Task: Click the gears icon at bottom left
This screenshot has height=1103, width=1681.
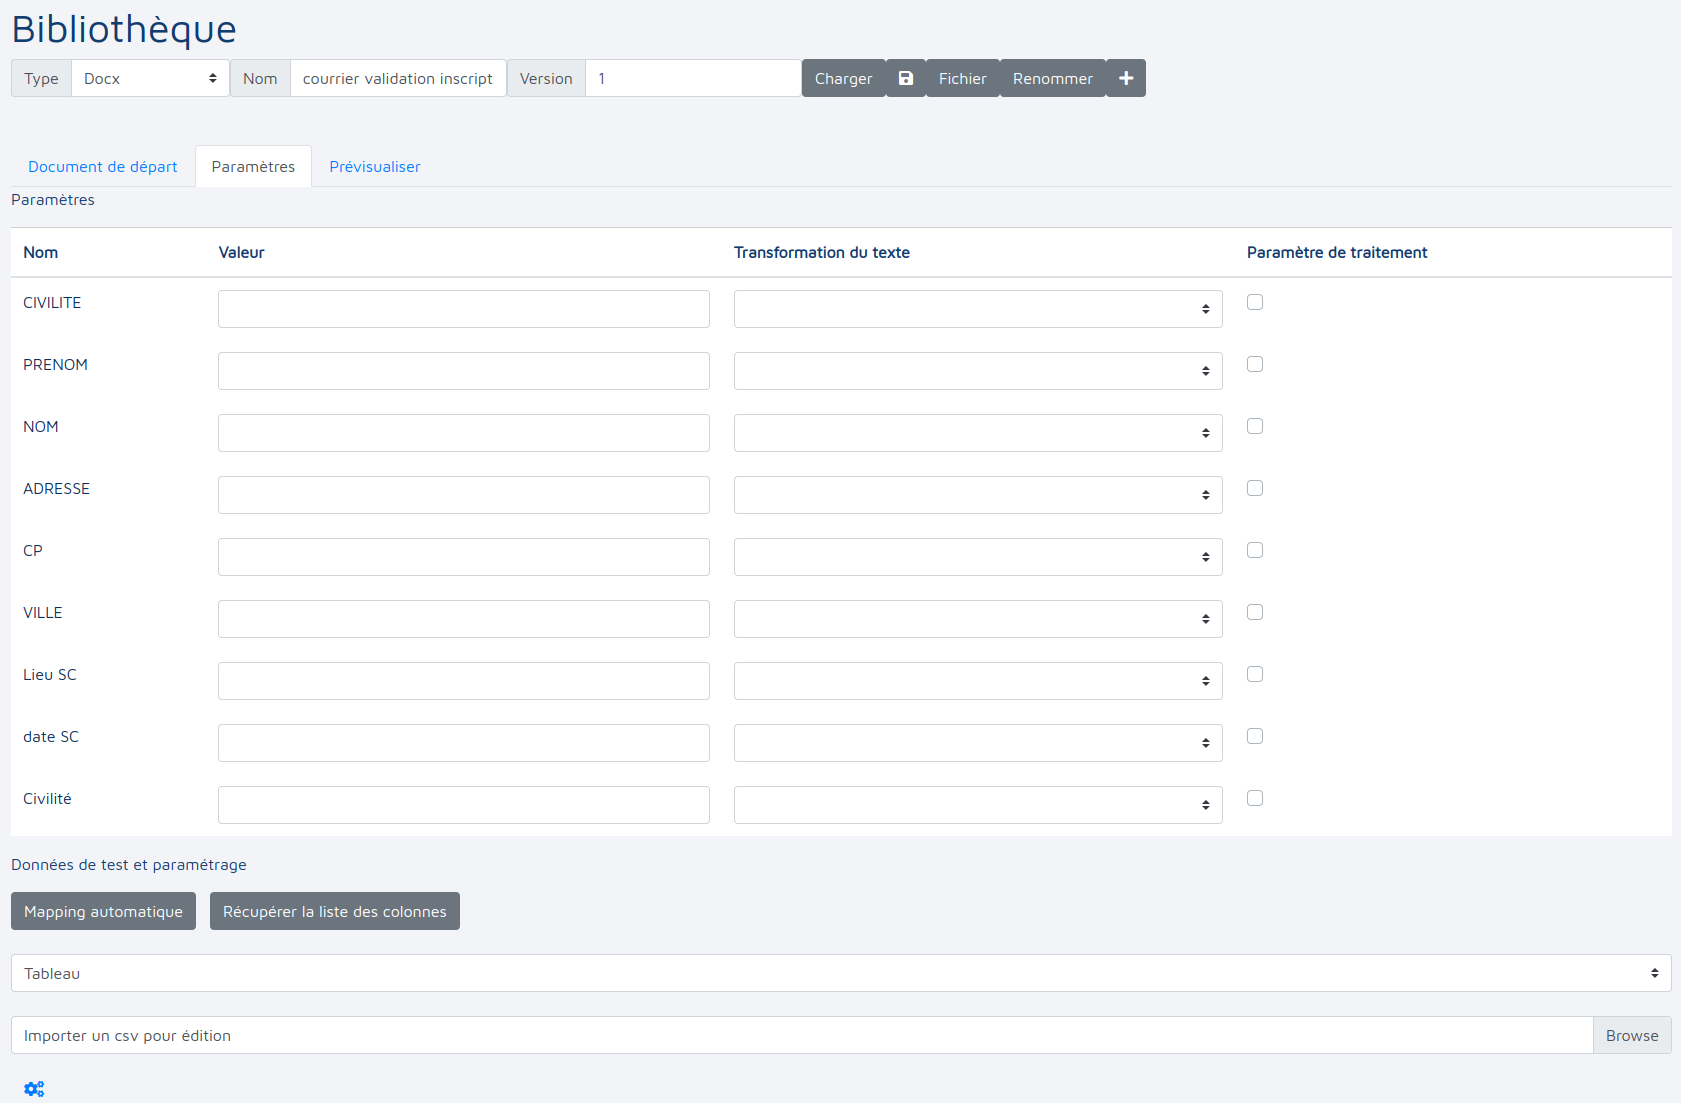Action: (x=34, y=1089)
